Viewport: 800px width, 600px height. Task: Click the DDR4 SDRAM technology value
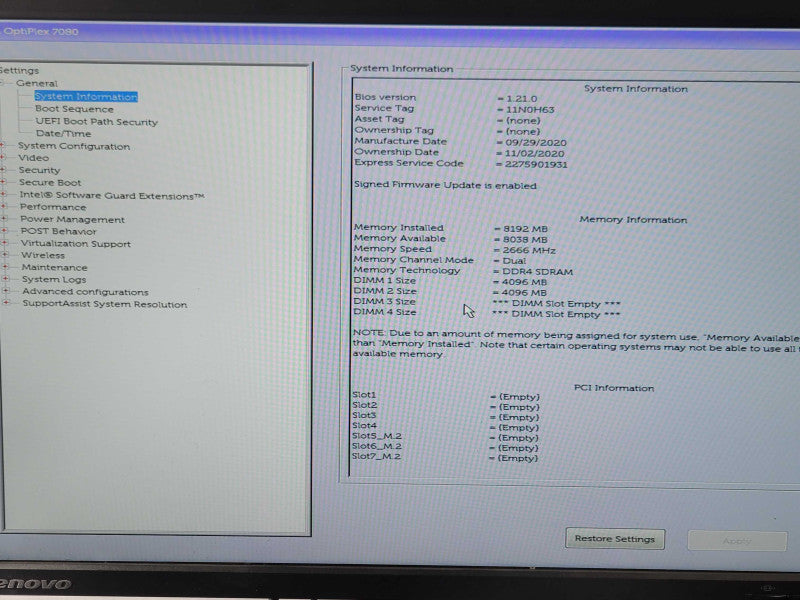[x=537, y=272]
